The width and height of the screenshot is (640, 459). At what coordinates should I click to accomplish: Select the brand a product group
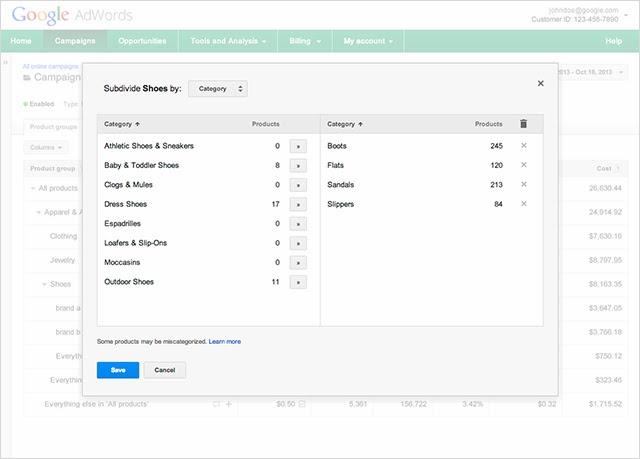pyautogui.click(x=68, y=308)
